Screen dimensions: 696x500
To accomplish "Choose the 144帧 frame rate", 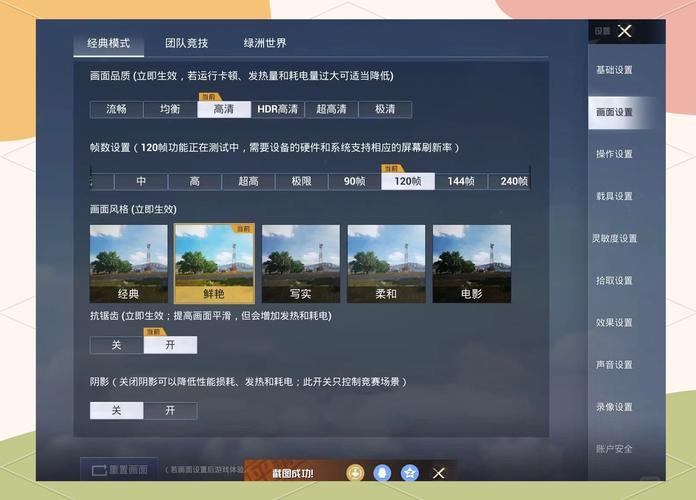I will (x=461, y=181).
